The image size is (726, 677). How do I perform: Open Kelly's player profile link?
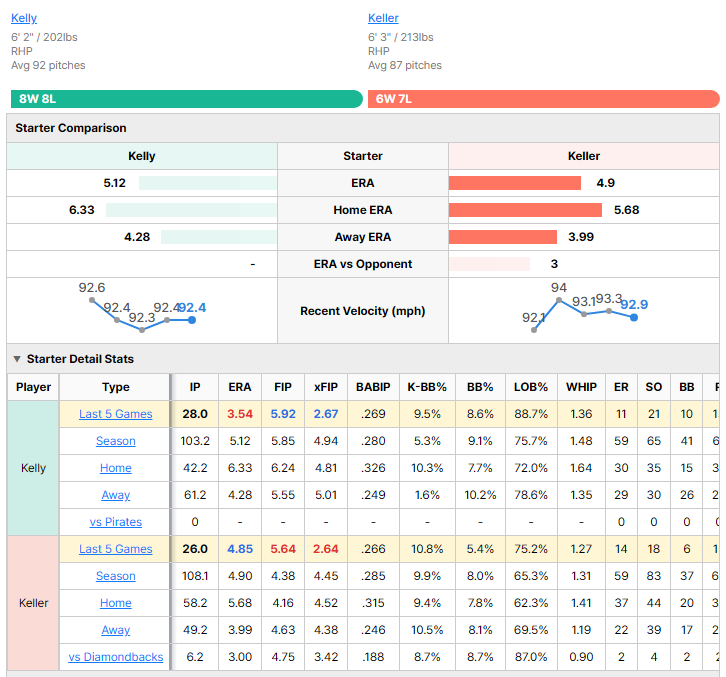pyautogui.click(x=24, y=18)
